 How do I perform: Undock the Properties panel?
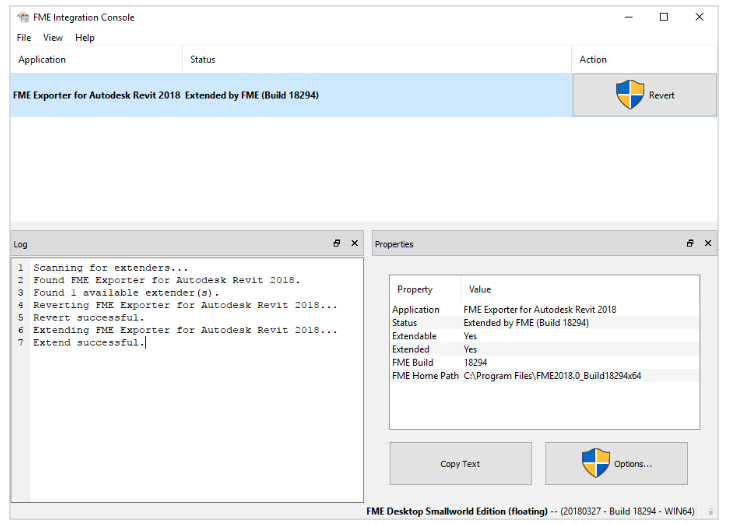coord(690,243)
